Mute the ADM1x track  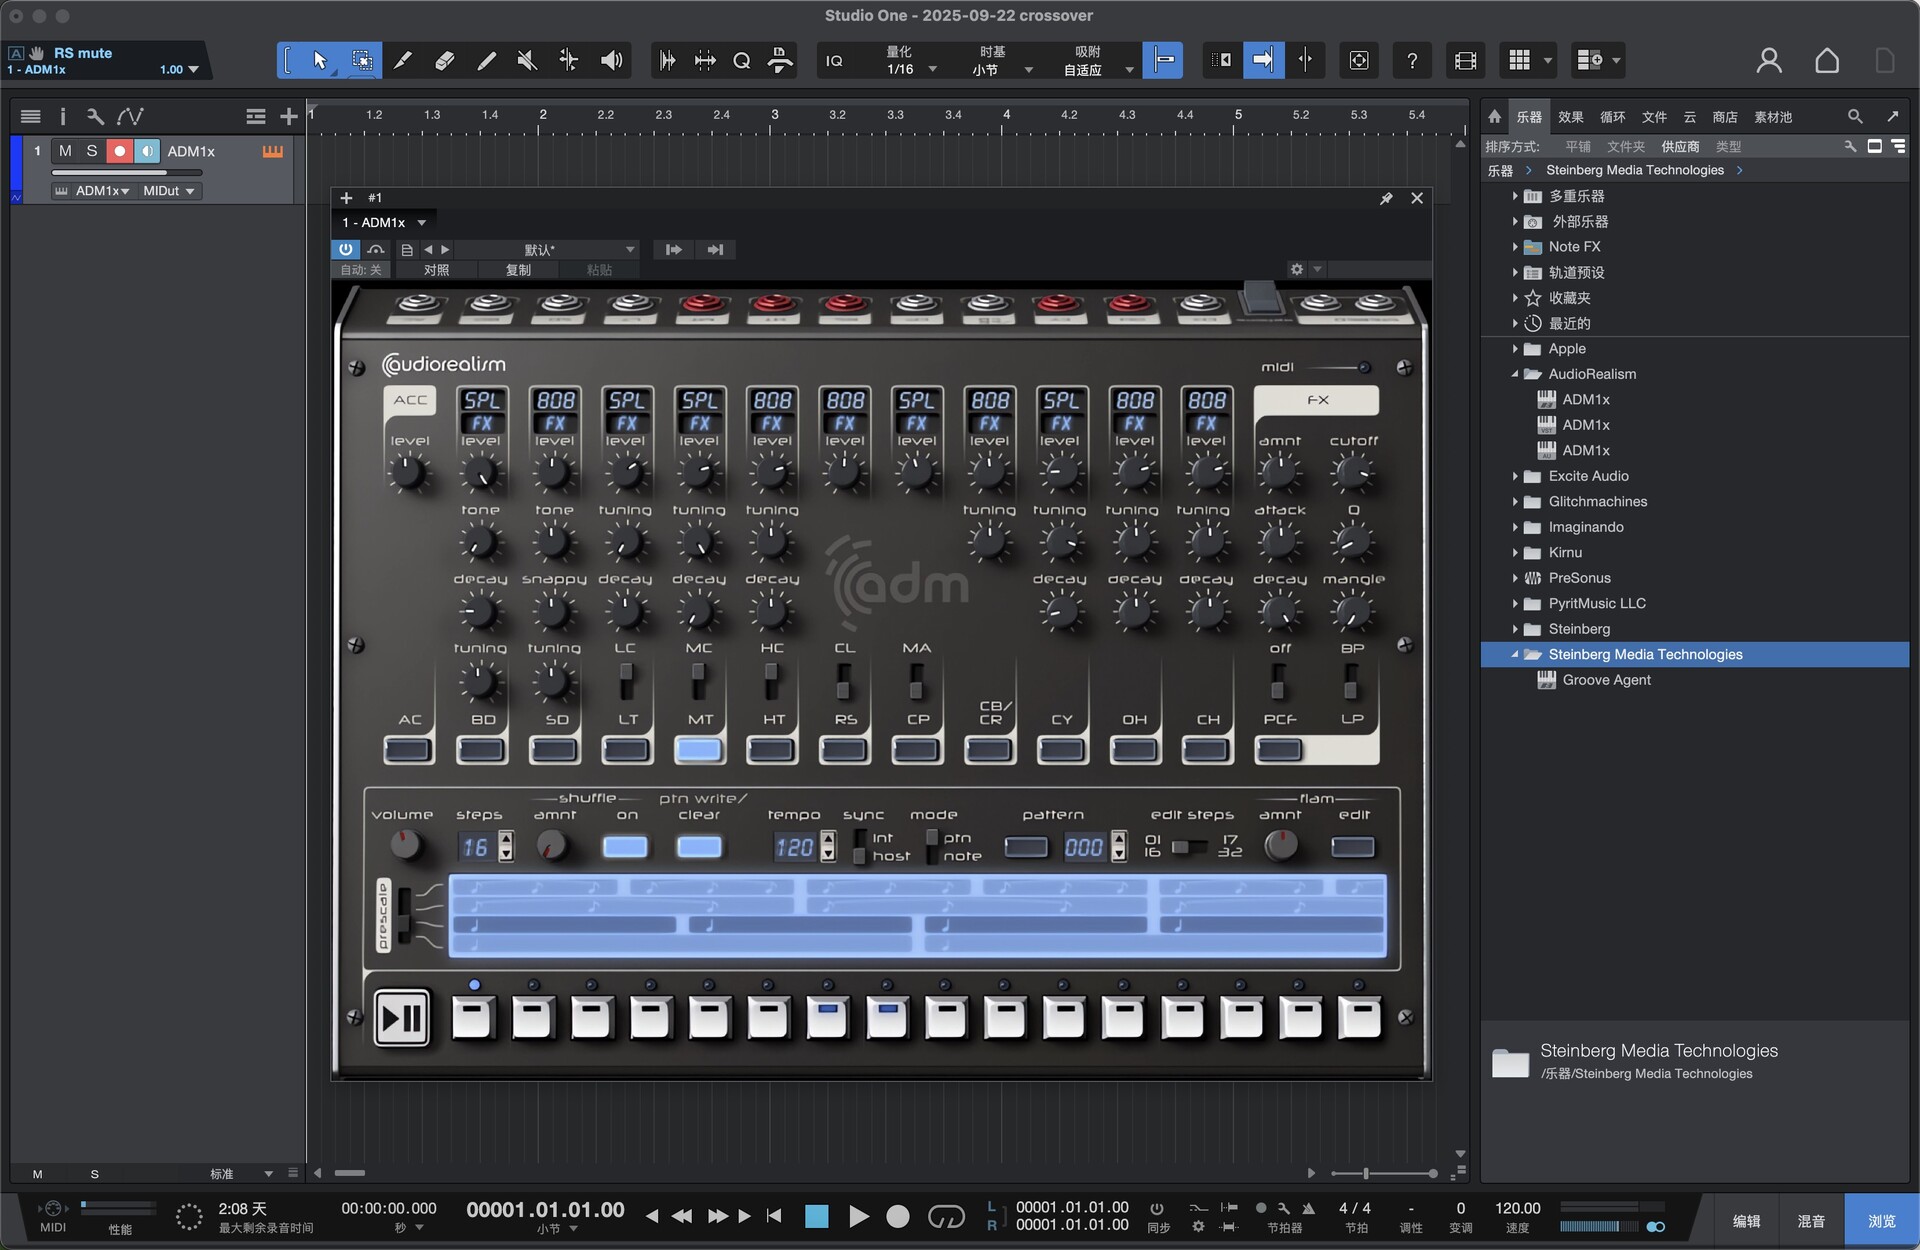click(x=65, y=151)
